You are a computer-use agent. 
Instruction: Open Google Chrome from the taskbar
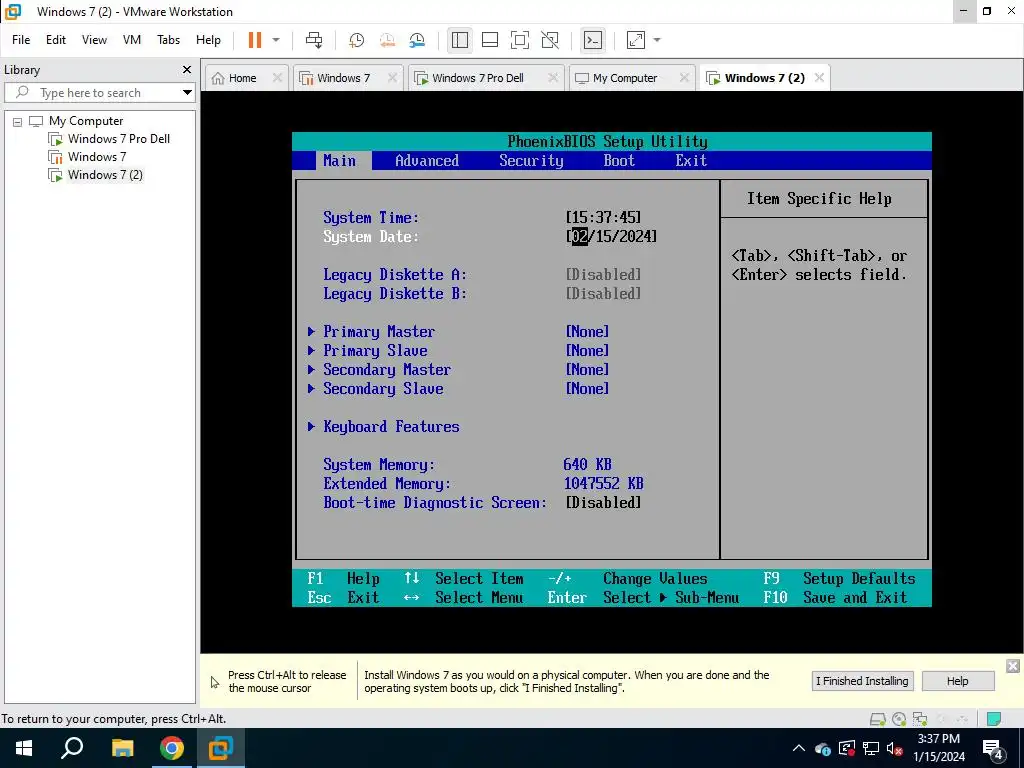(x=172, y=748)
